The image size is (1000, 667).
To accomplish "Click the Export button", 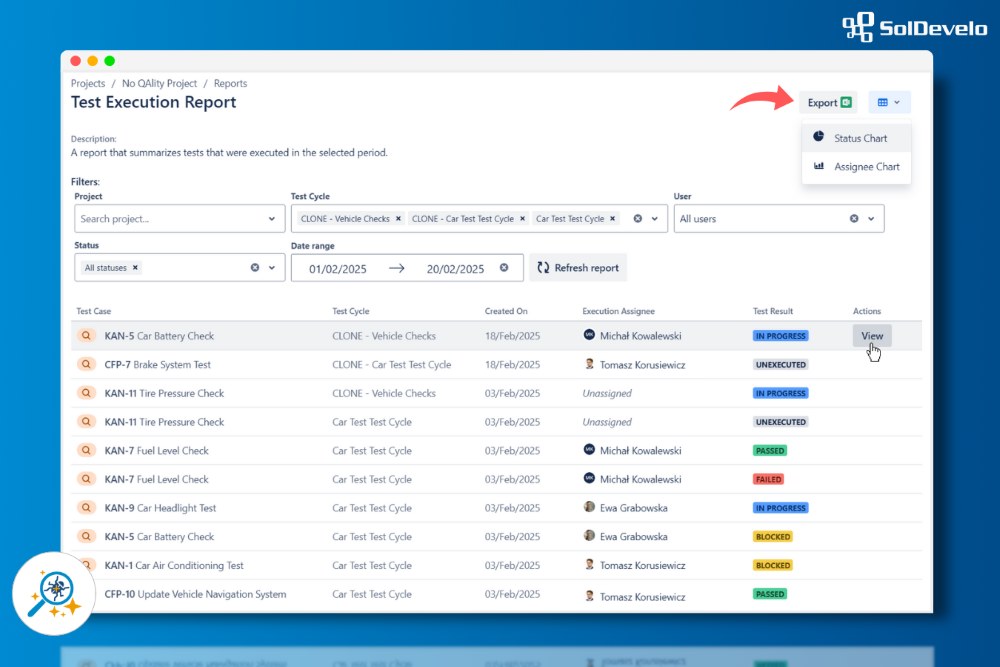I will [x=828, y=102].
